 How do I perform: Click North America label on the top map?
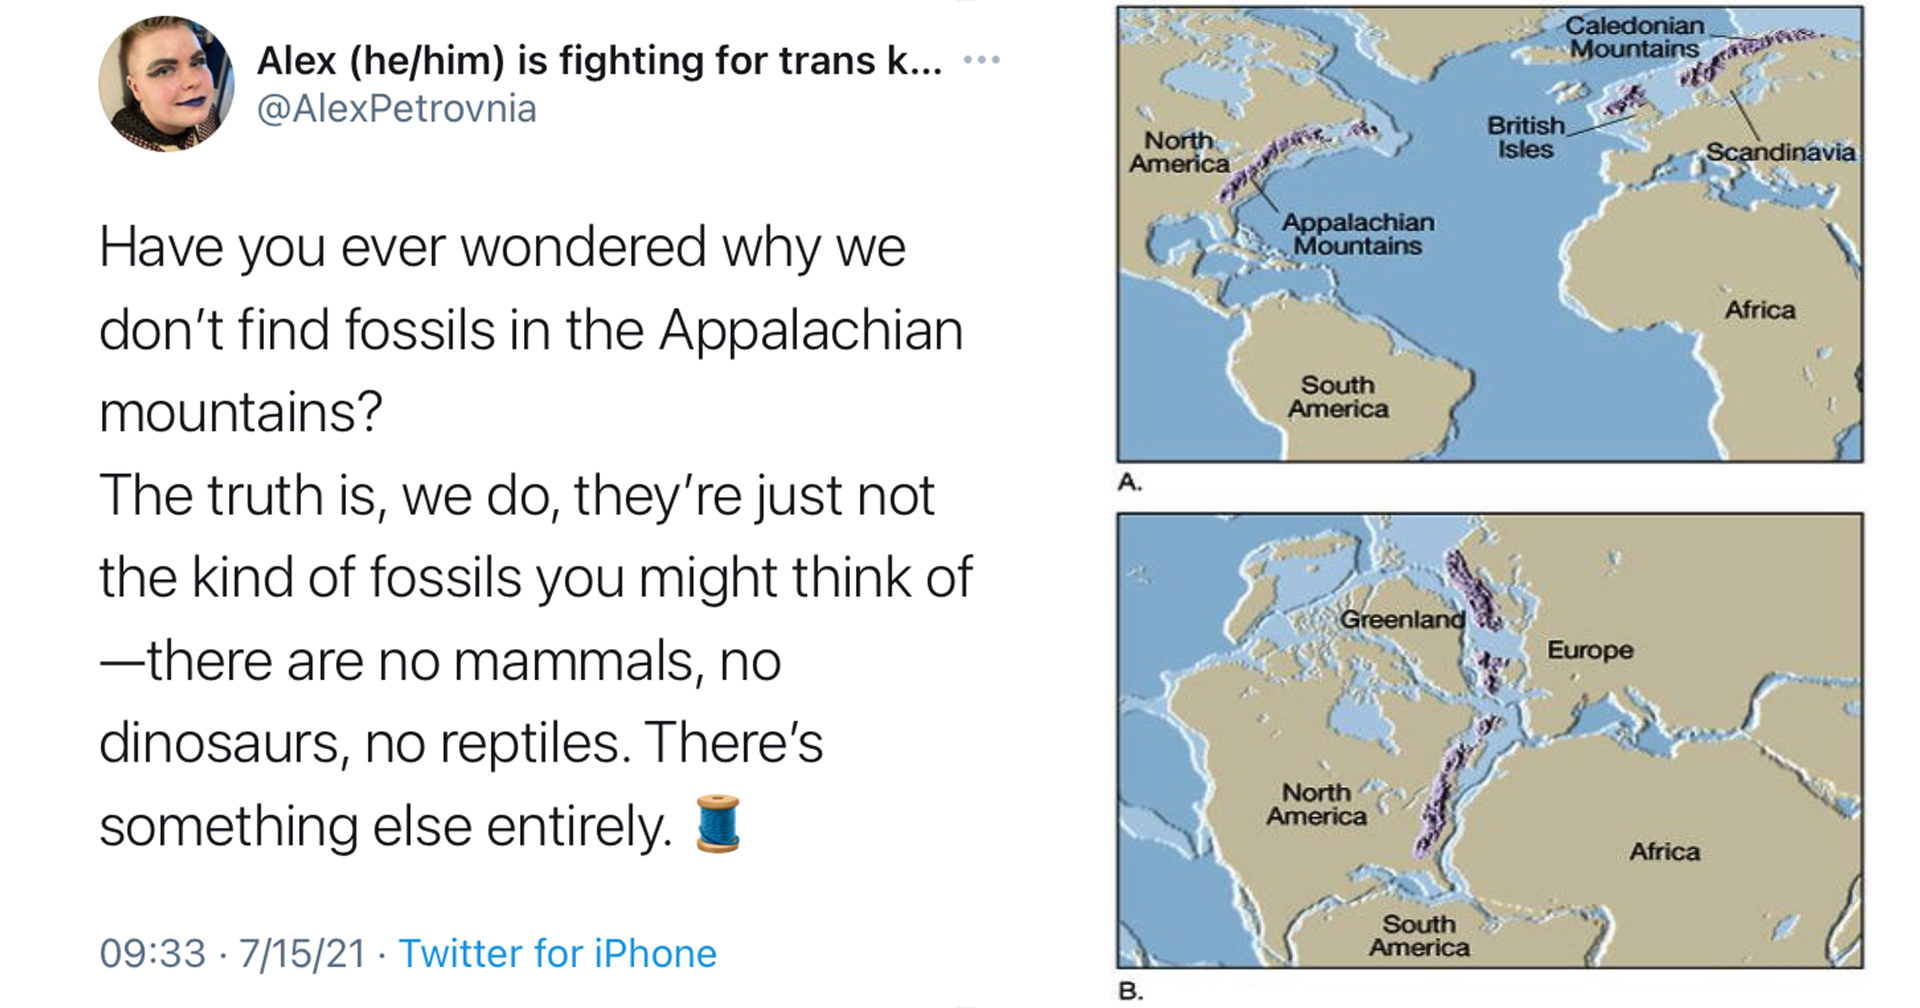point(1179,152)
